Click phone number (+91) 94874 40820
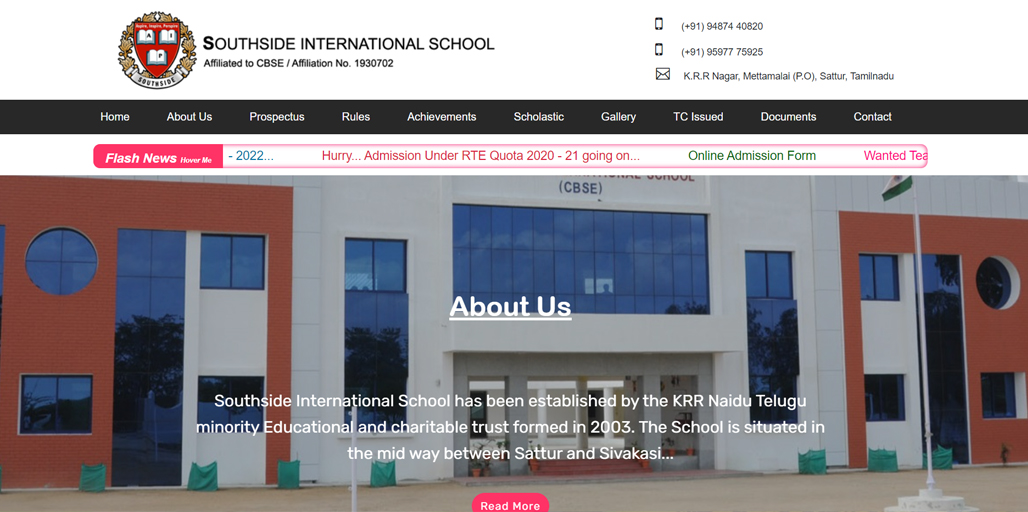Screen dimensions: 1028x512 point(722,27)
